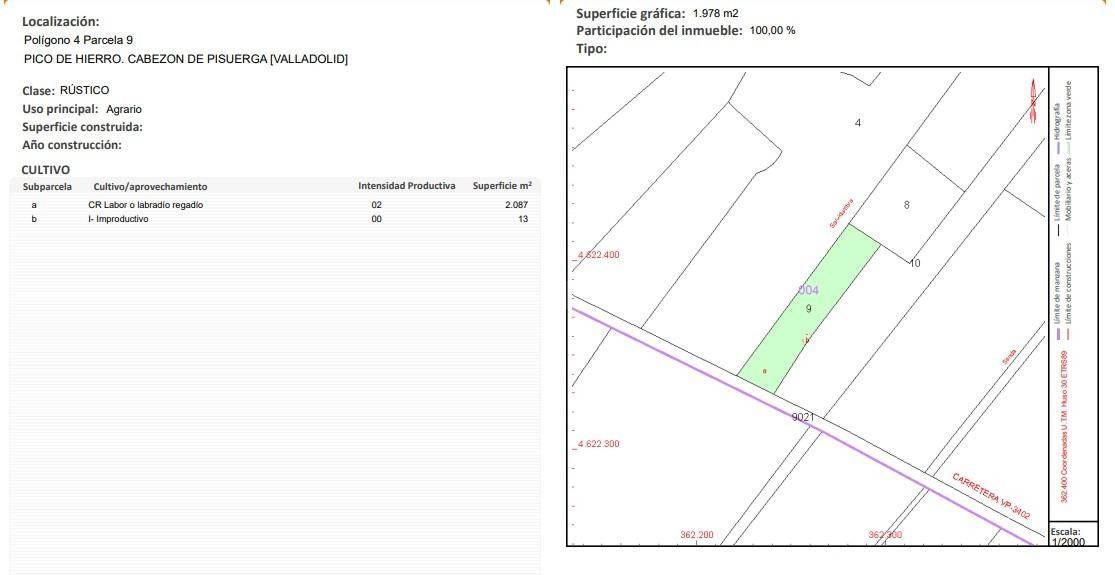1115x575 pixels.
Task: Click the 'Año construcción:' label
Action: click(72, 145)
